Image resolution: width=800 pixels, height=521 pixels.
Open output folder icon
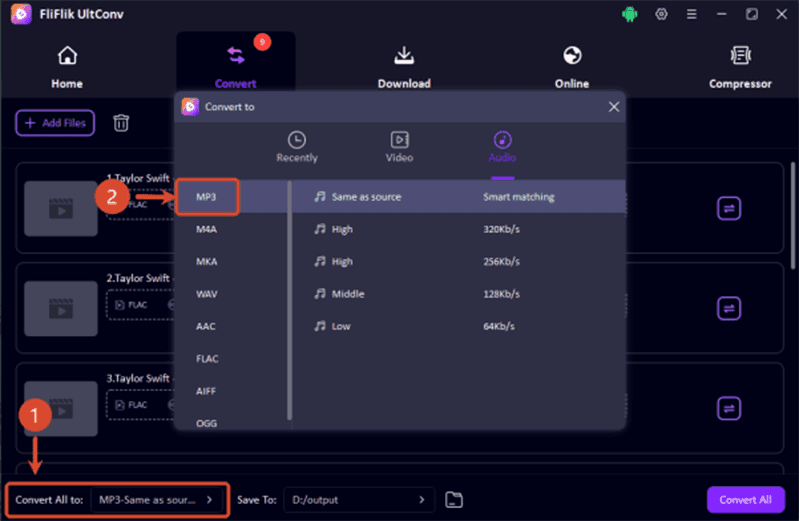(454, 500)
